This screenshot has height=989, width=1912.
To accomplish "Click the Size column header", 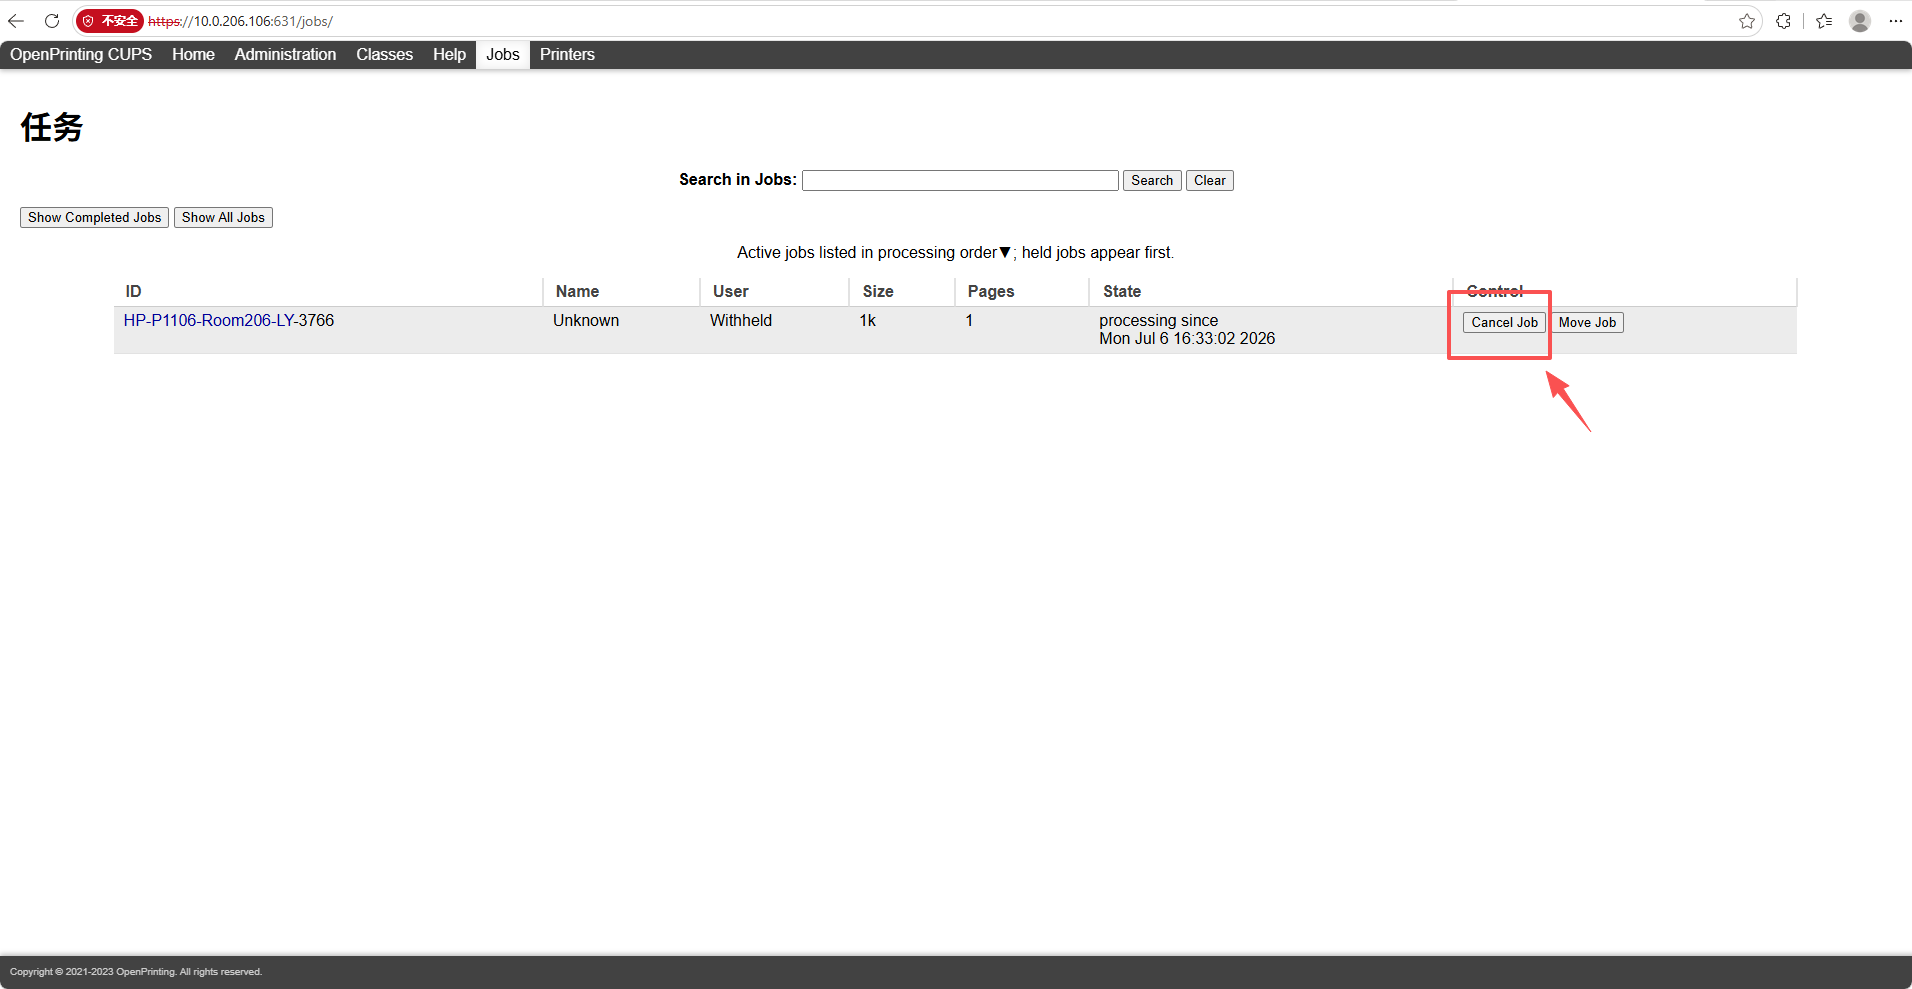I will point(878,291).
